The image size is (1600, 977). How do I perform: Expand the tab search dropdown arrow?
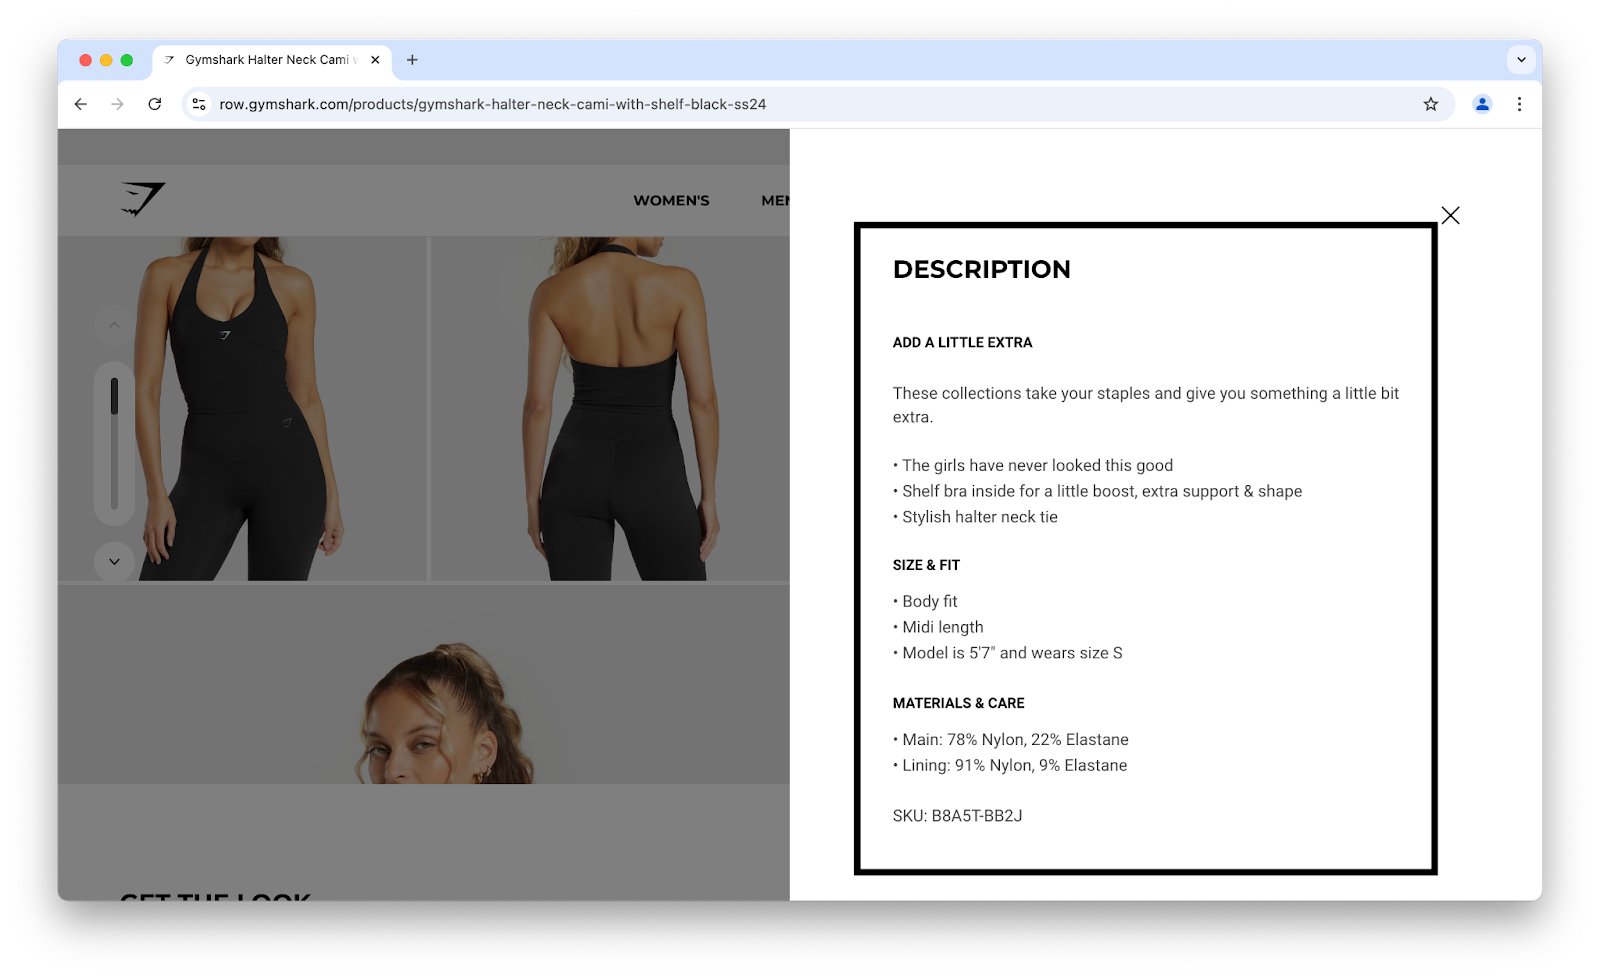pos(1521,60)
